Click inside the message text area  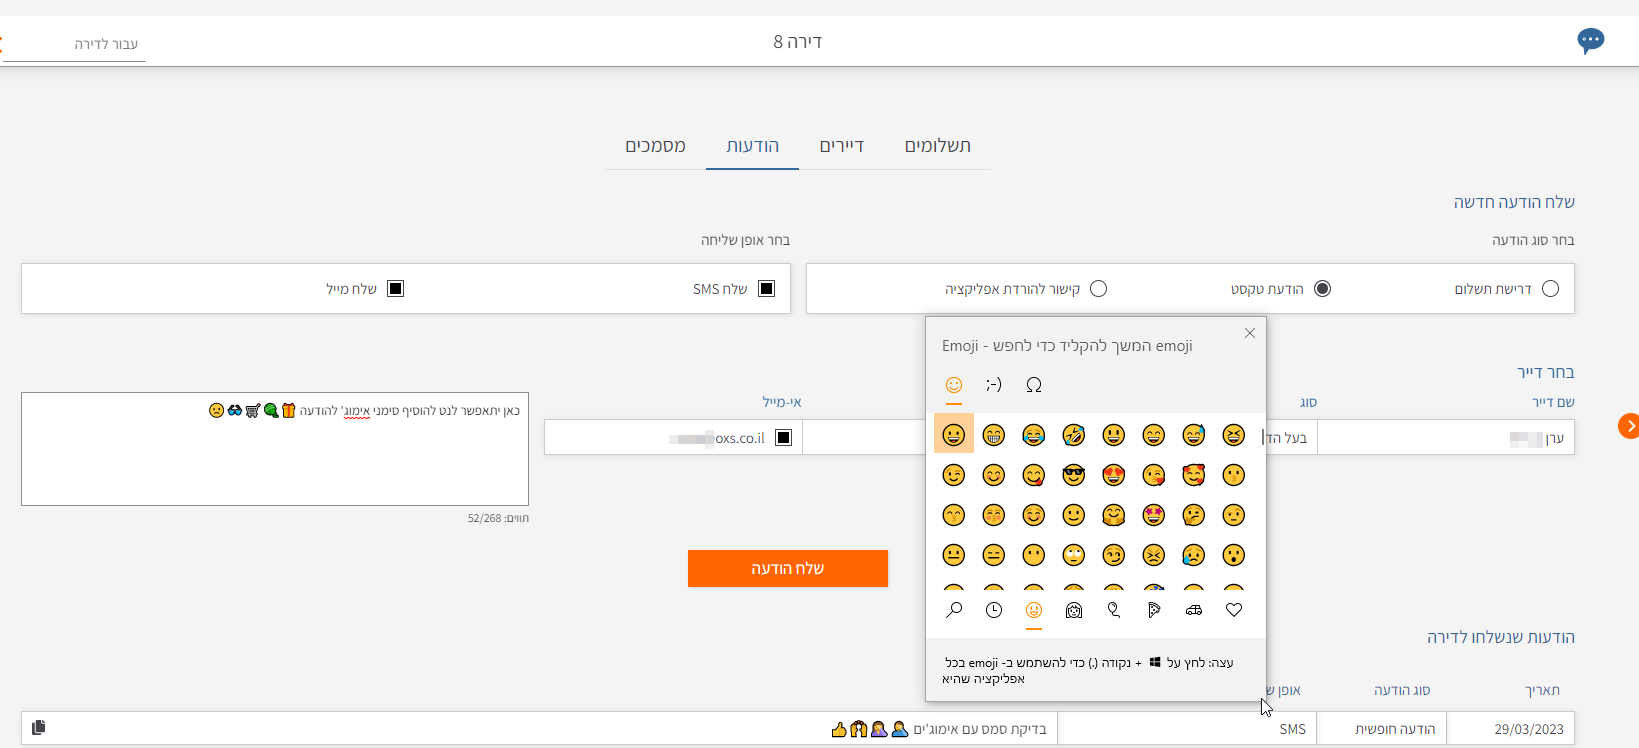pyautogui.click(x=275, y=460)
